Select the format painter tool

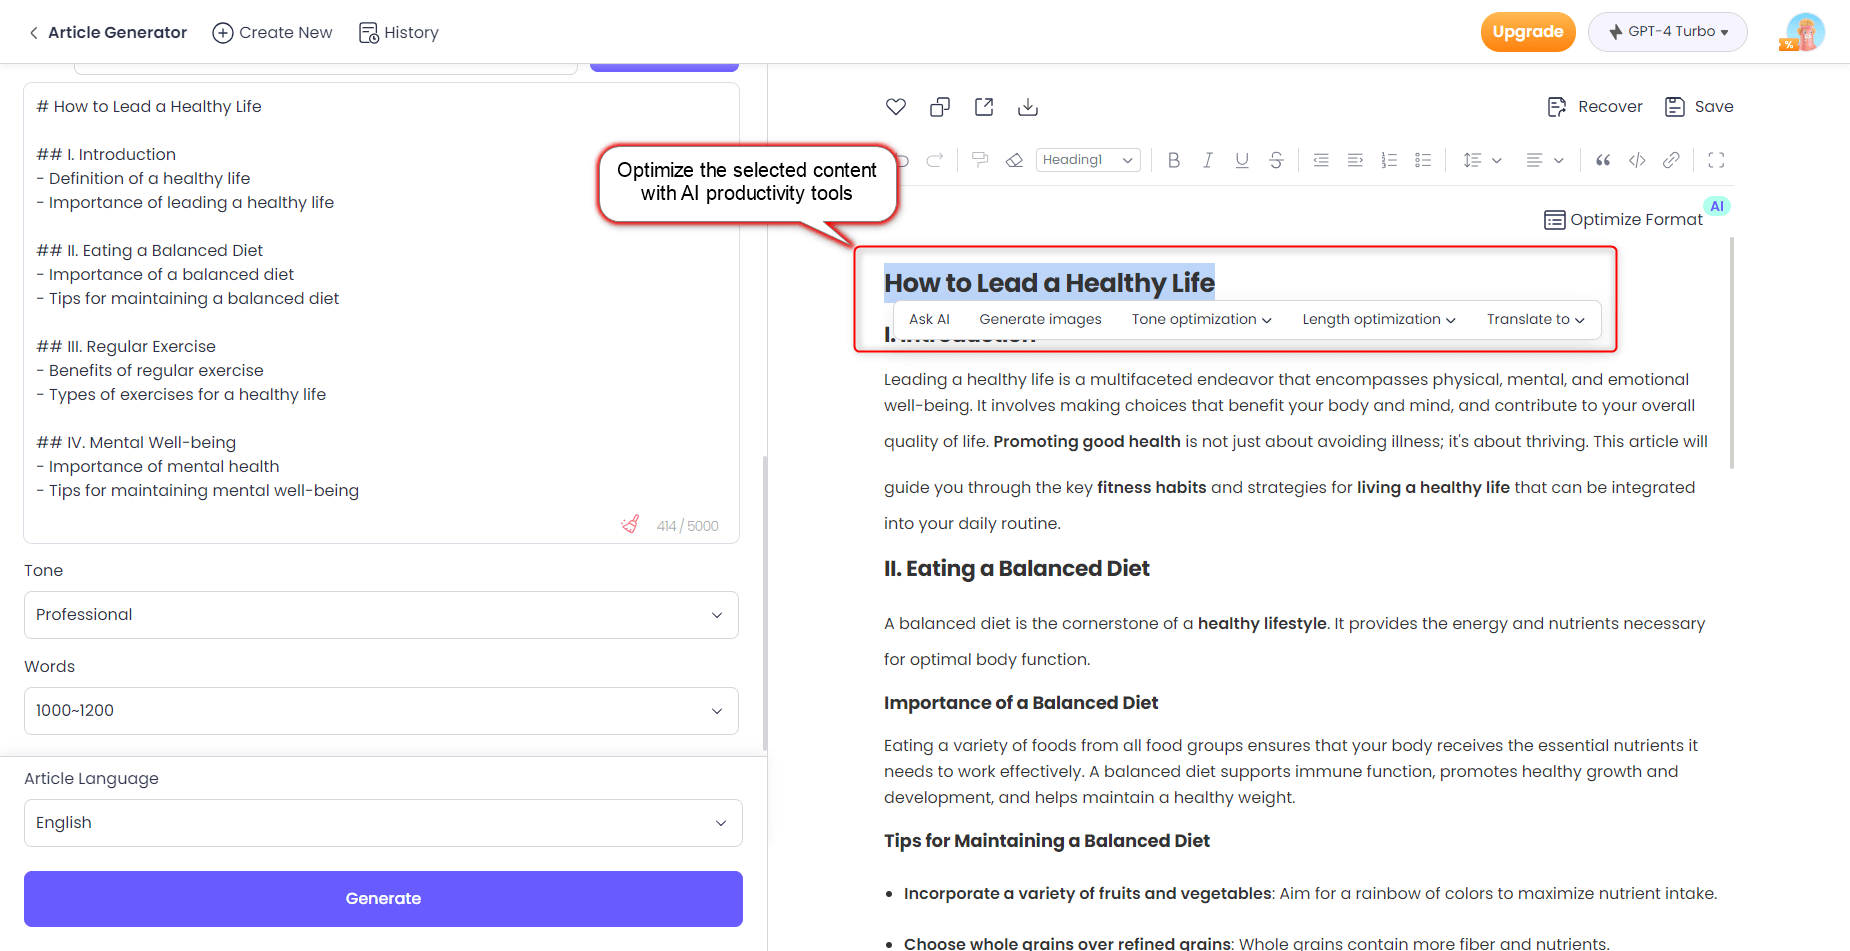click(980, 160)
